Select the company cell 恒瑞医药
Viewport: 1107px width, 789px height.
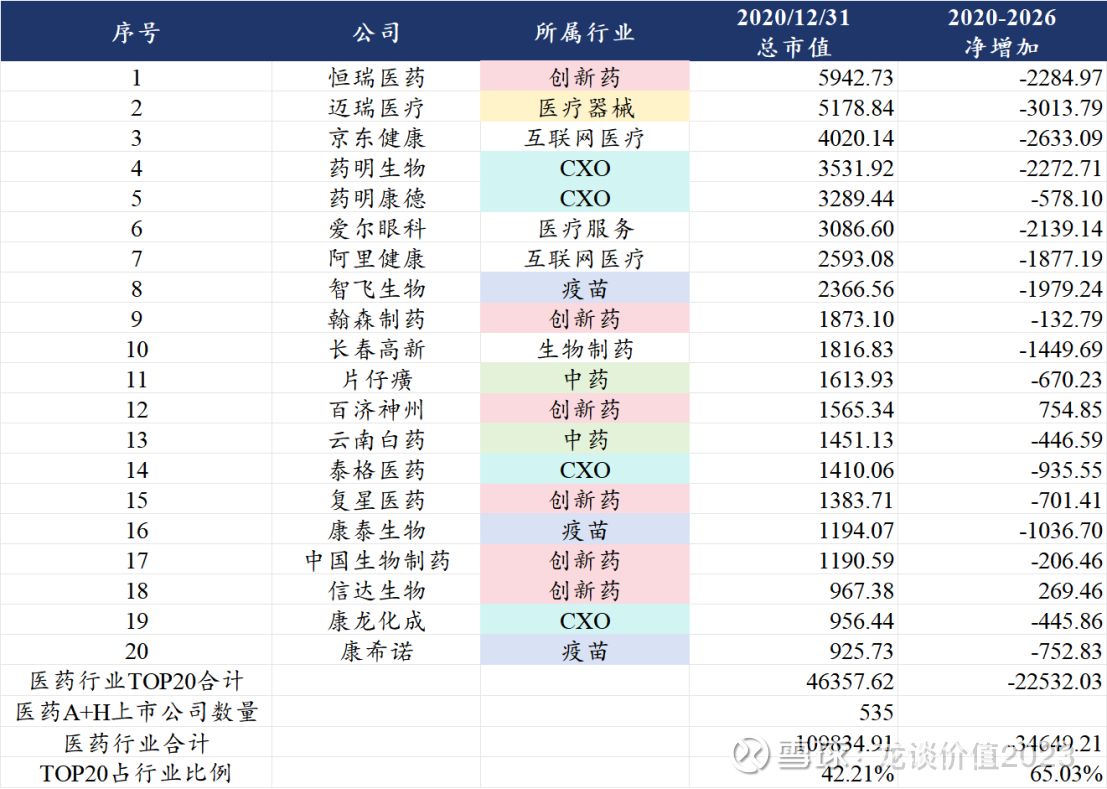click(376, 77)
